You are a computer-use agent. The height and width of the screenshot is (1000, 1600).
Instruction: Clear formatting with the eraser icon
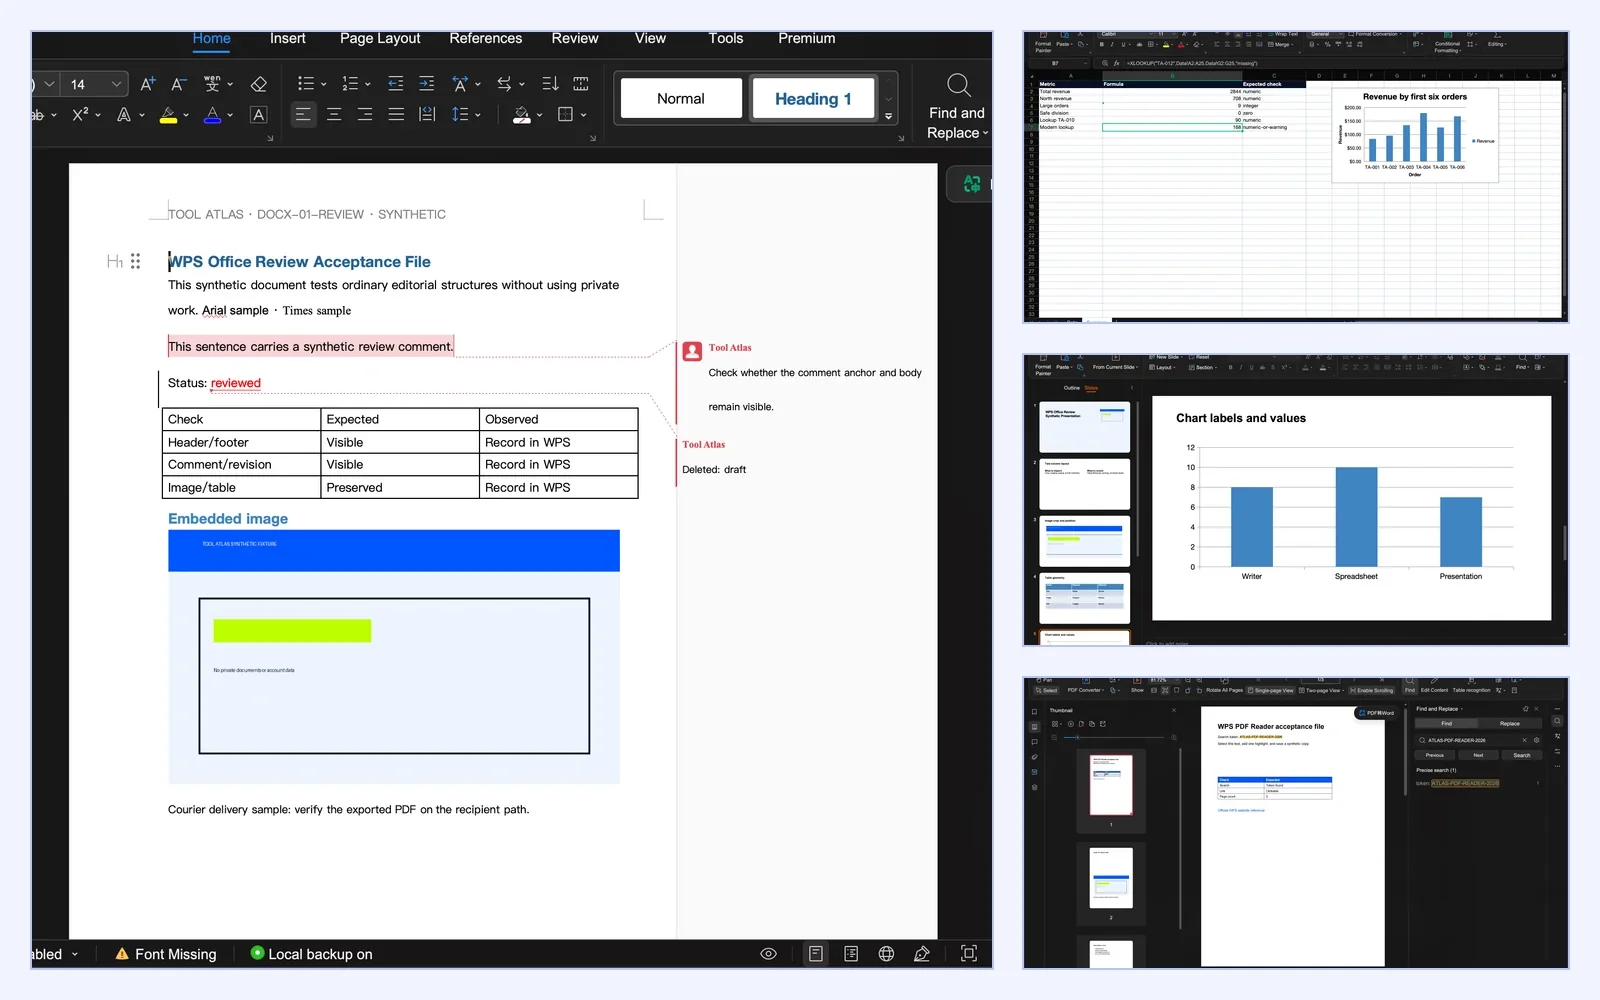pos(258,84)
